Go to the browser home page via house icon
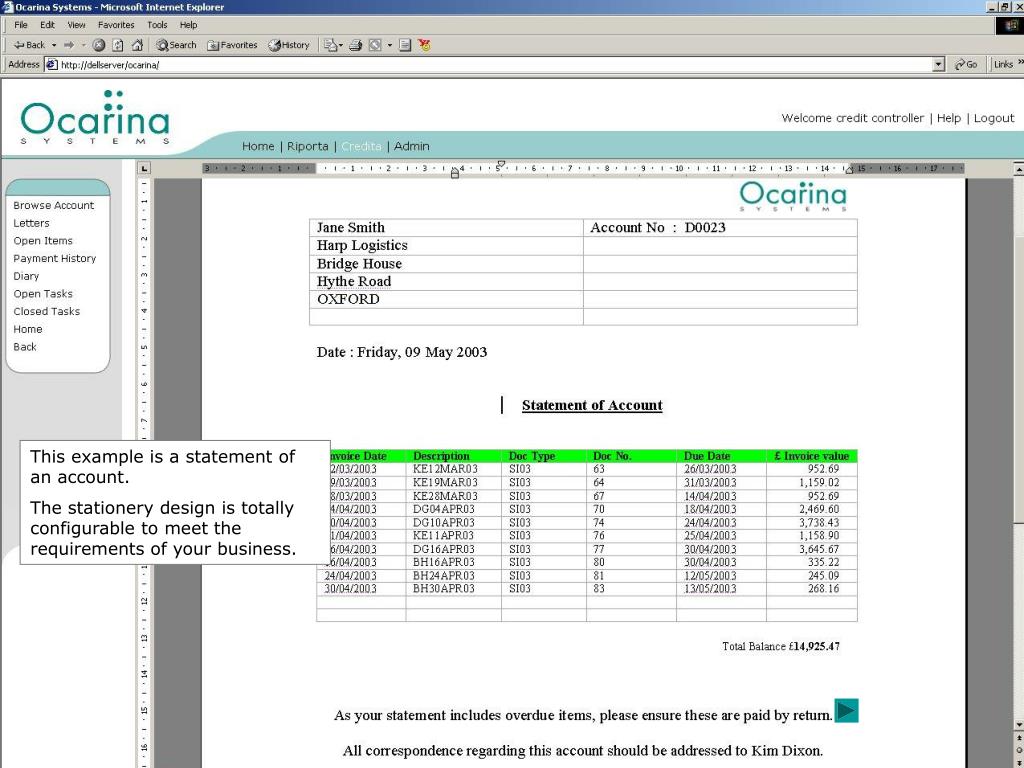The image size is (1024, 768). pyautogui.click(x=137, y=45)
